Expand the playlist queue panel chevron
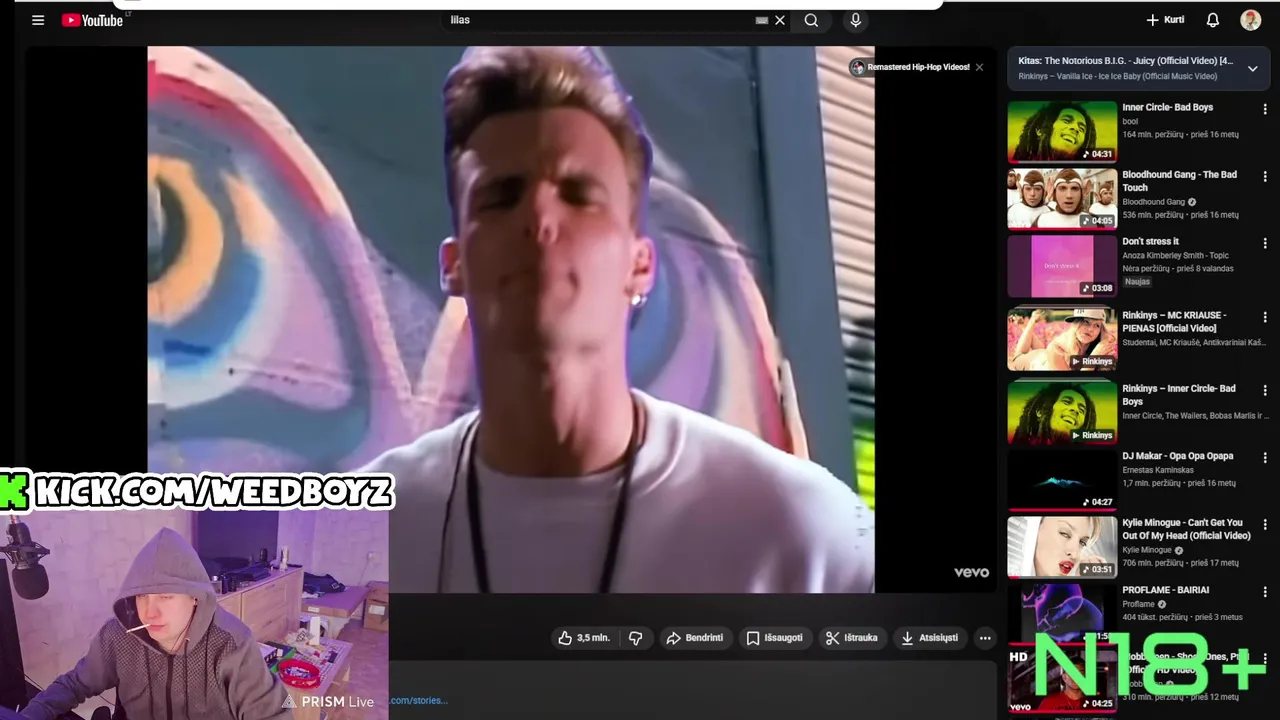The width and height of the screenshot is (1280, 720). click(x=1252, y=68)
